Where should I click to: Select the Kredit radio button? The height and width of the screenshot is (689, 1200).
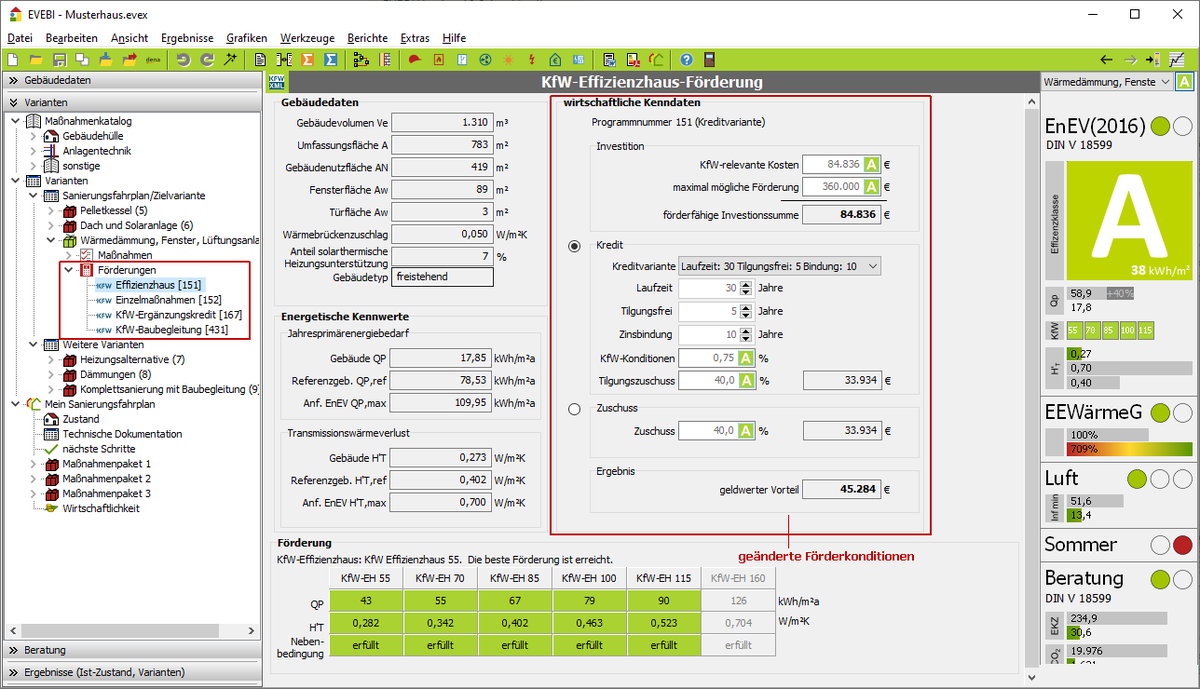[574, 246]
